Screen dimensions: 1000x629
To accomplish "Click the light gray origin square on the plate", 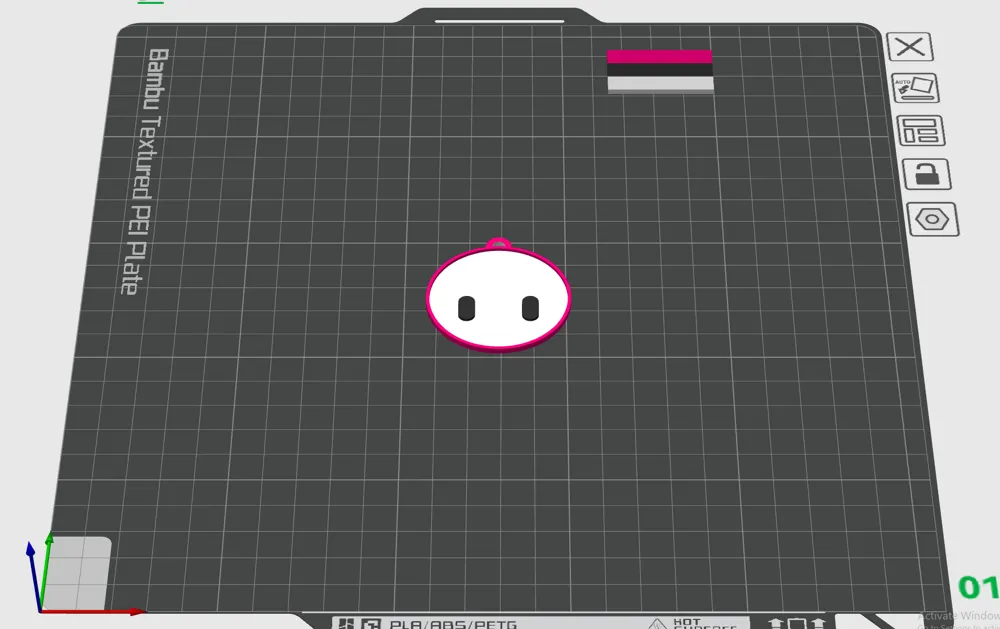I will coord(77,574).
